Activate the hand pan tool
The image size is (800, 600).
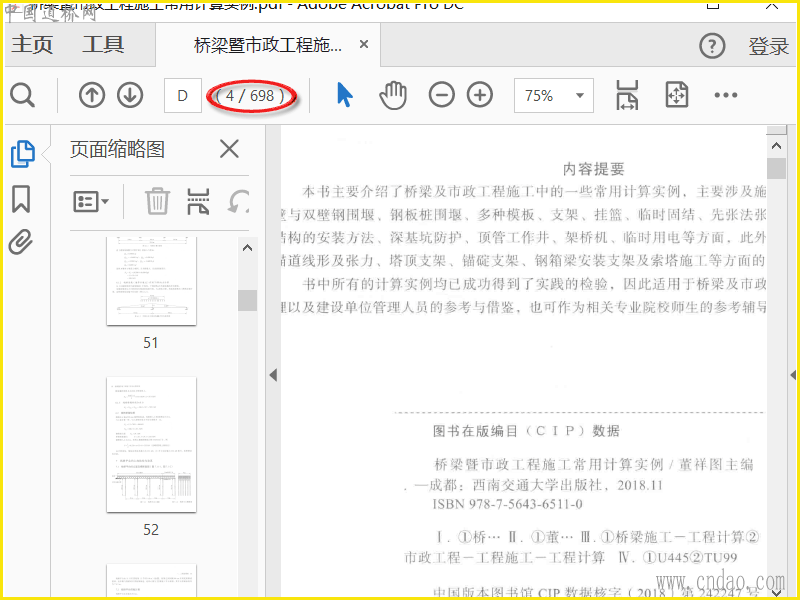click(x=393, y=95)
